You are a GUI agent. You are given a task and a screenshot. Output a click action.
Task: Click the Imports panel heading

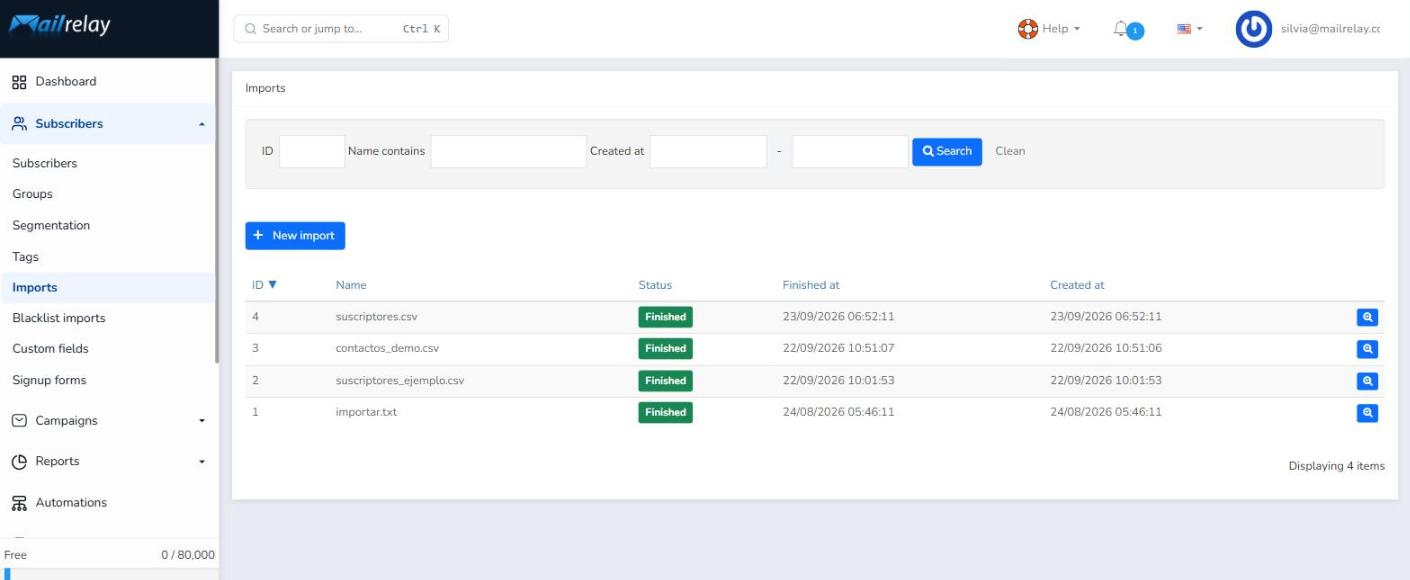point(265,88)
